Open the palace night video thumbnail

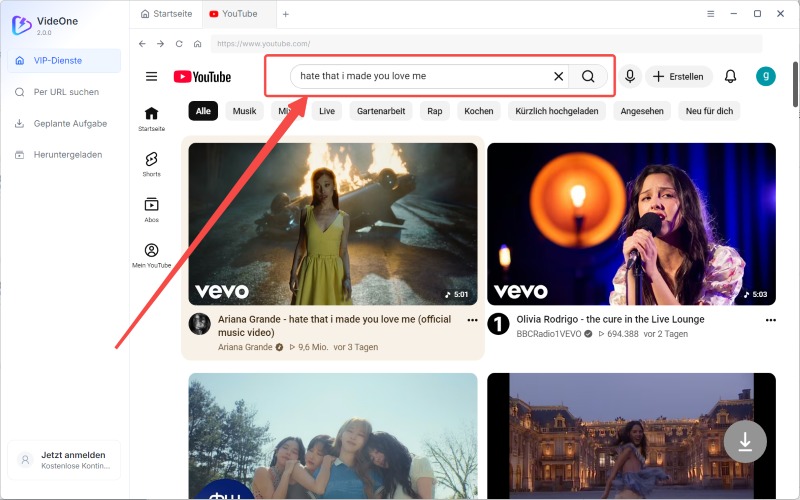632,436
